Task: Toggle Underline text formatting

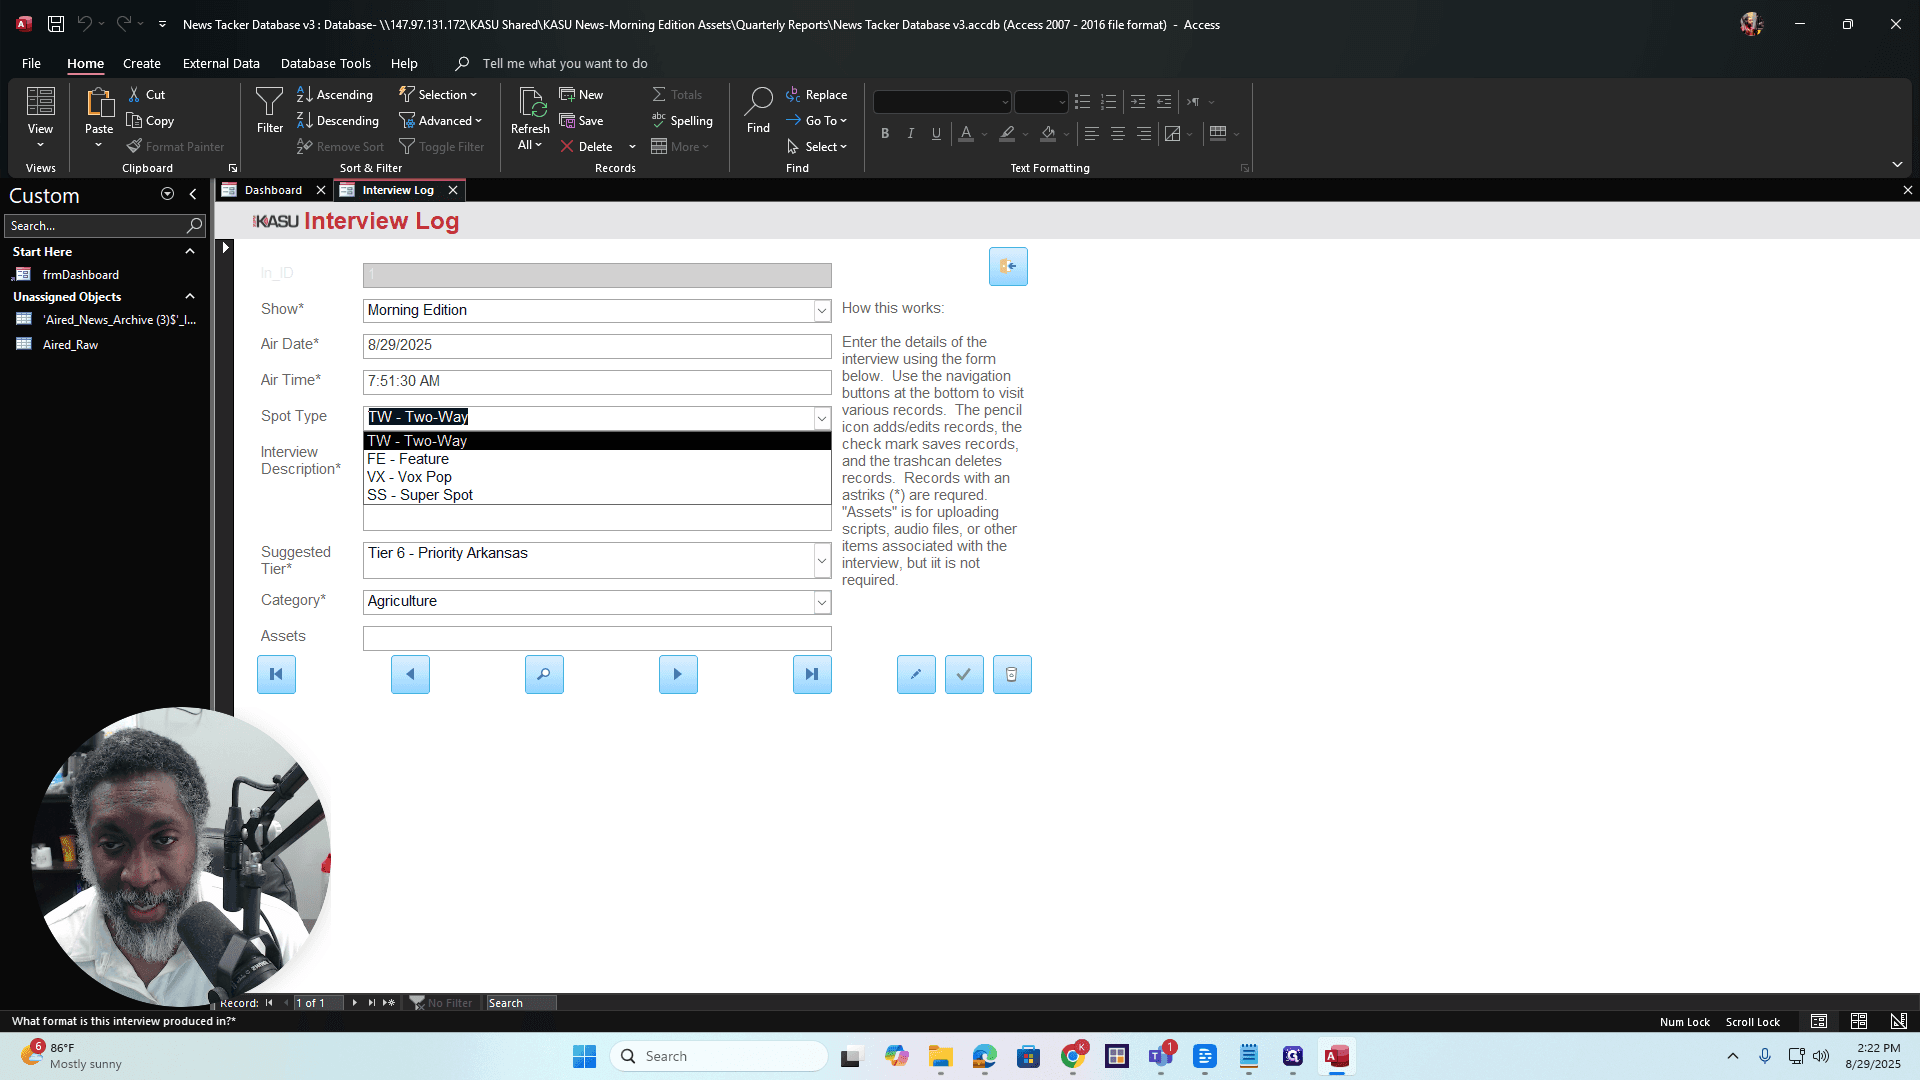Action: (936, 133)
